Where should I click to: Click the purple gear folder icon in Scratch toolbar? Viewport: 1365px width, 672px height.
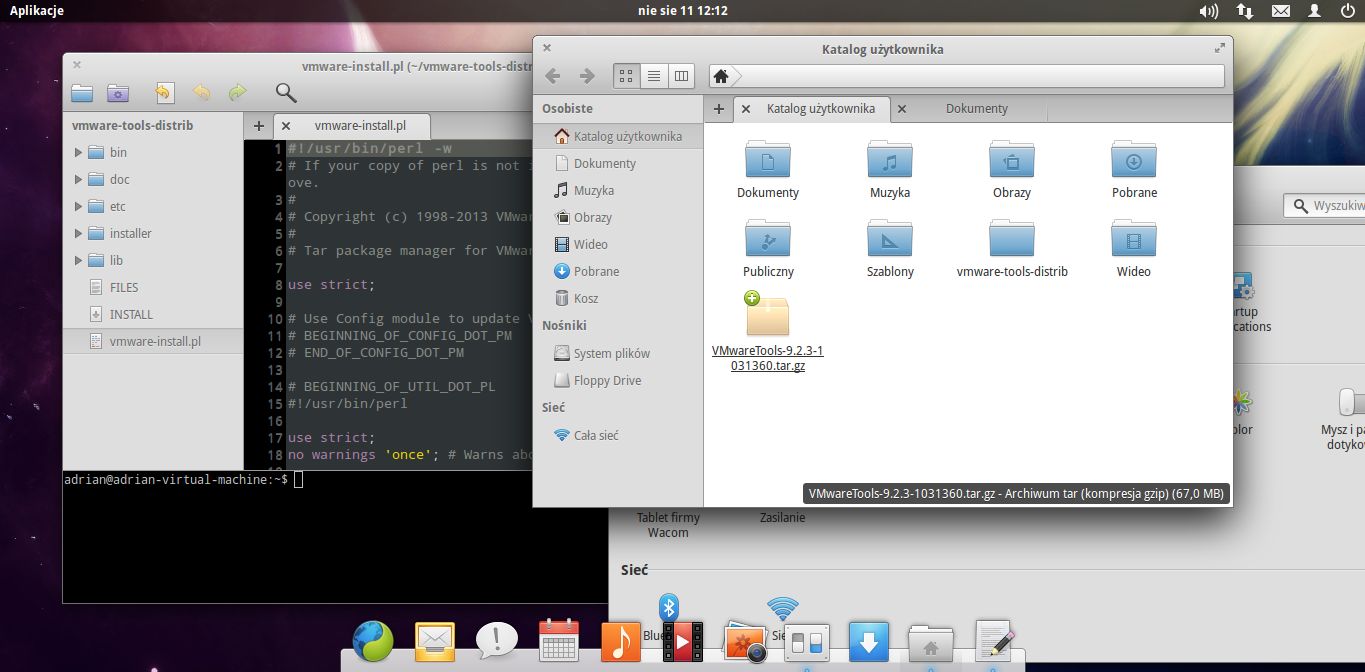(x=118, y=93)
